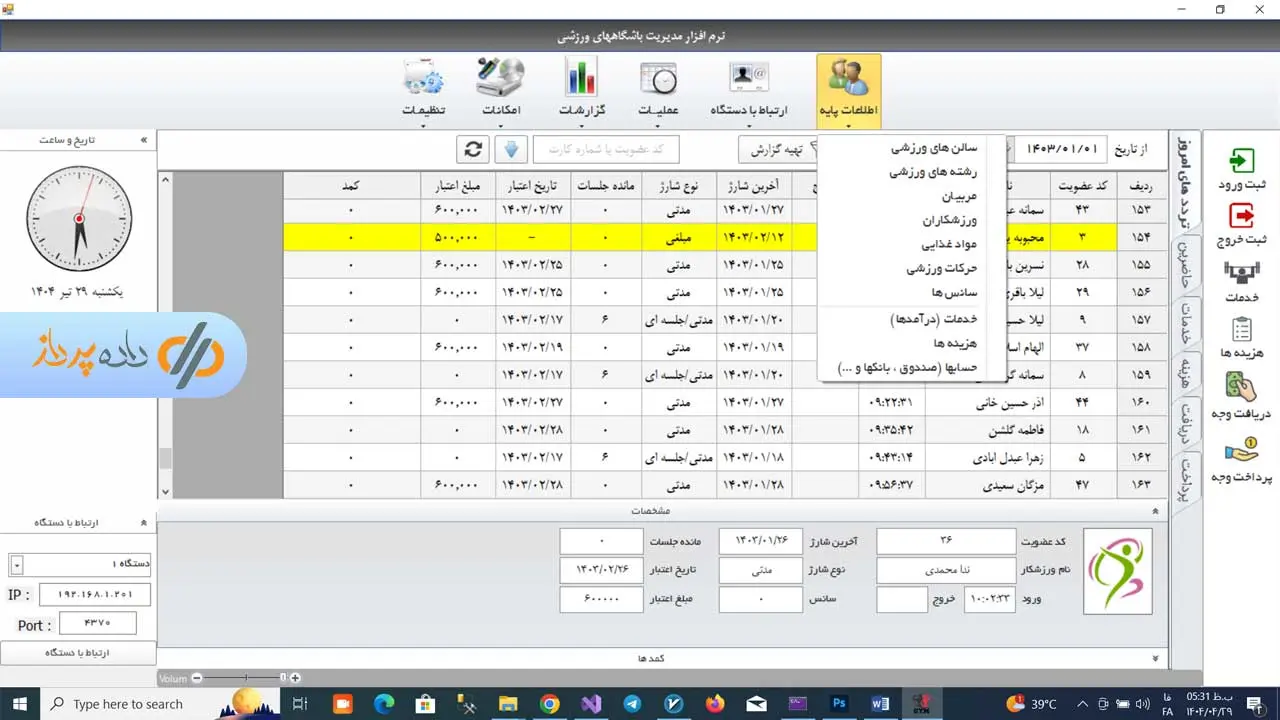Click the پرداخت وجه (pay money) icon
Viewport: 1280px width, 720px height.
[x=1241, y=459]
